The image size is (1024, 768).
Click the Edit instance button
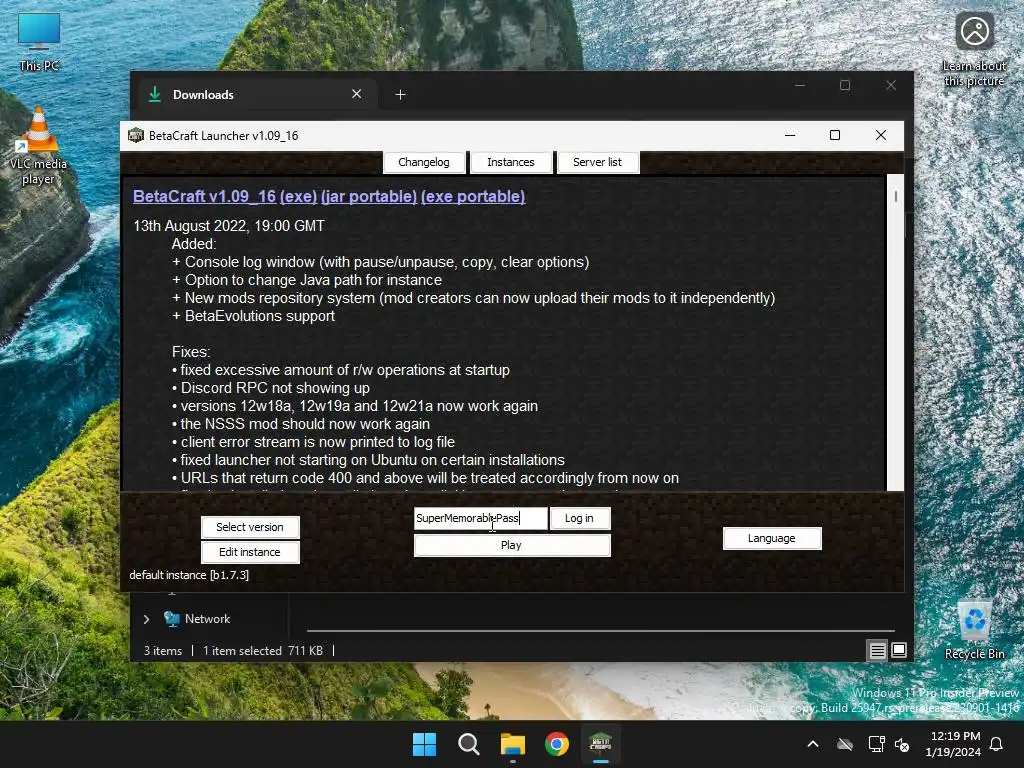pyautogui.click(x=250, y=552)
